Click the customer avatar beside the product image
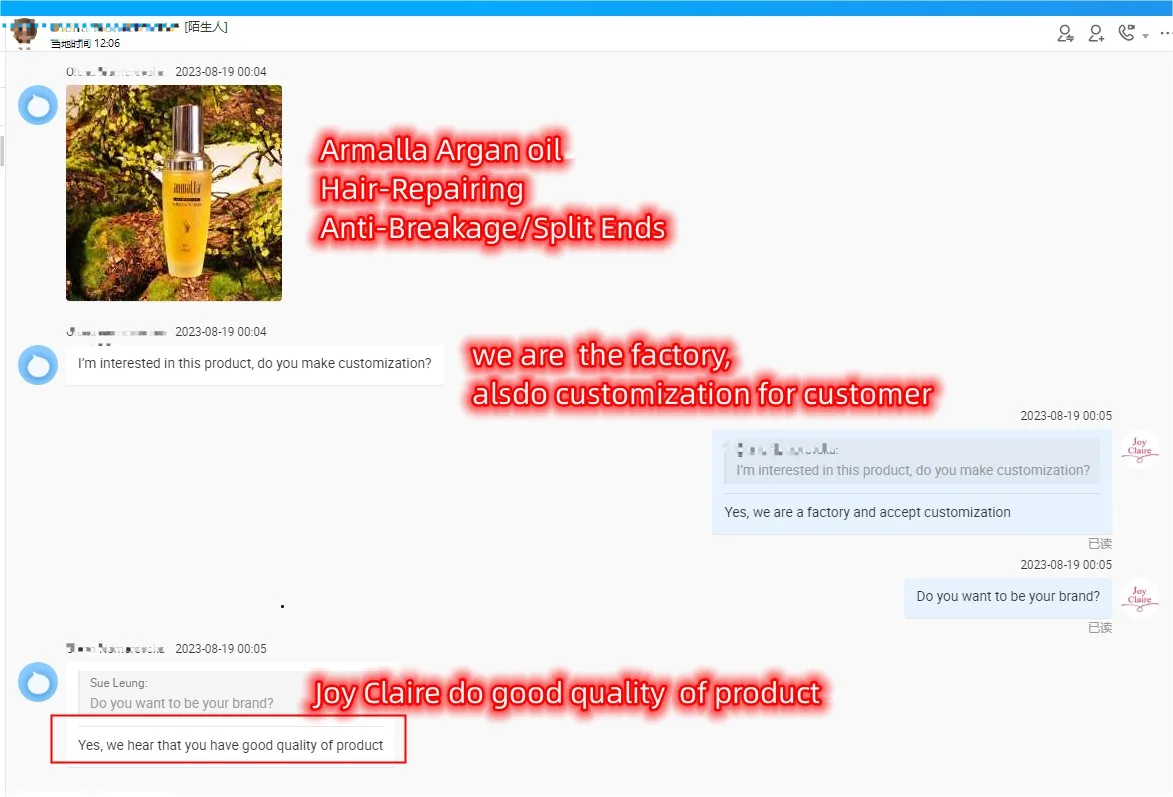Viewport: 1173px width, 797px height. pyautogui.click(x=38, y=105)
